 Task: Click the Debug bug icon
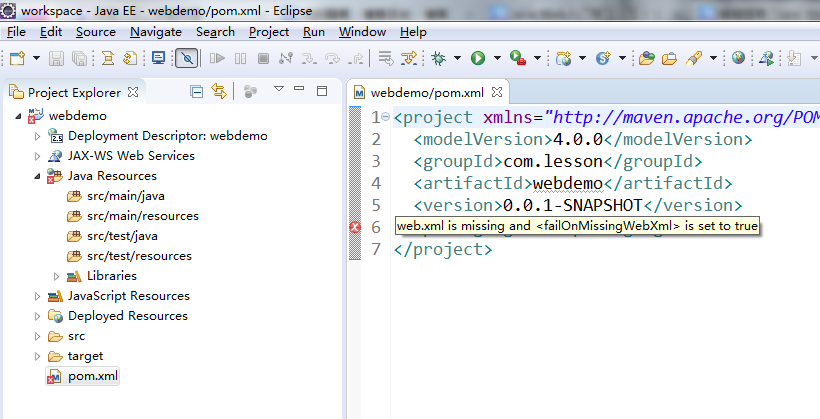pos(438,58)
